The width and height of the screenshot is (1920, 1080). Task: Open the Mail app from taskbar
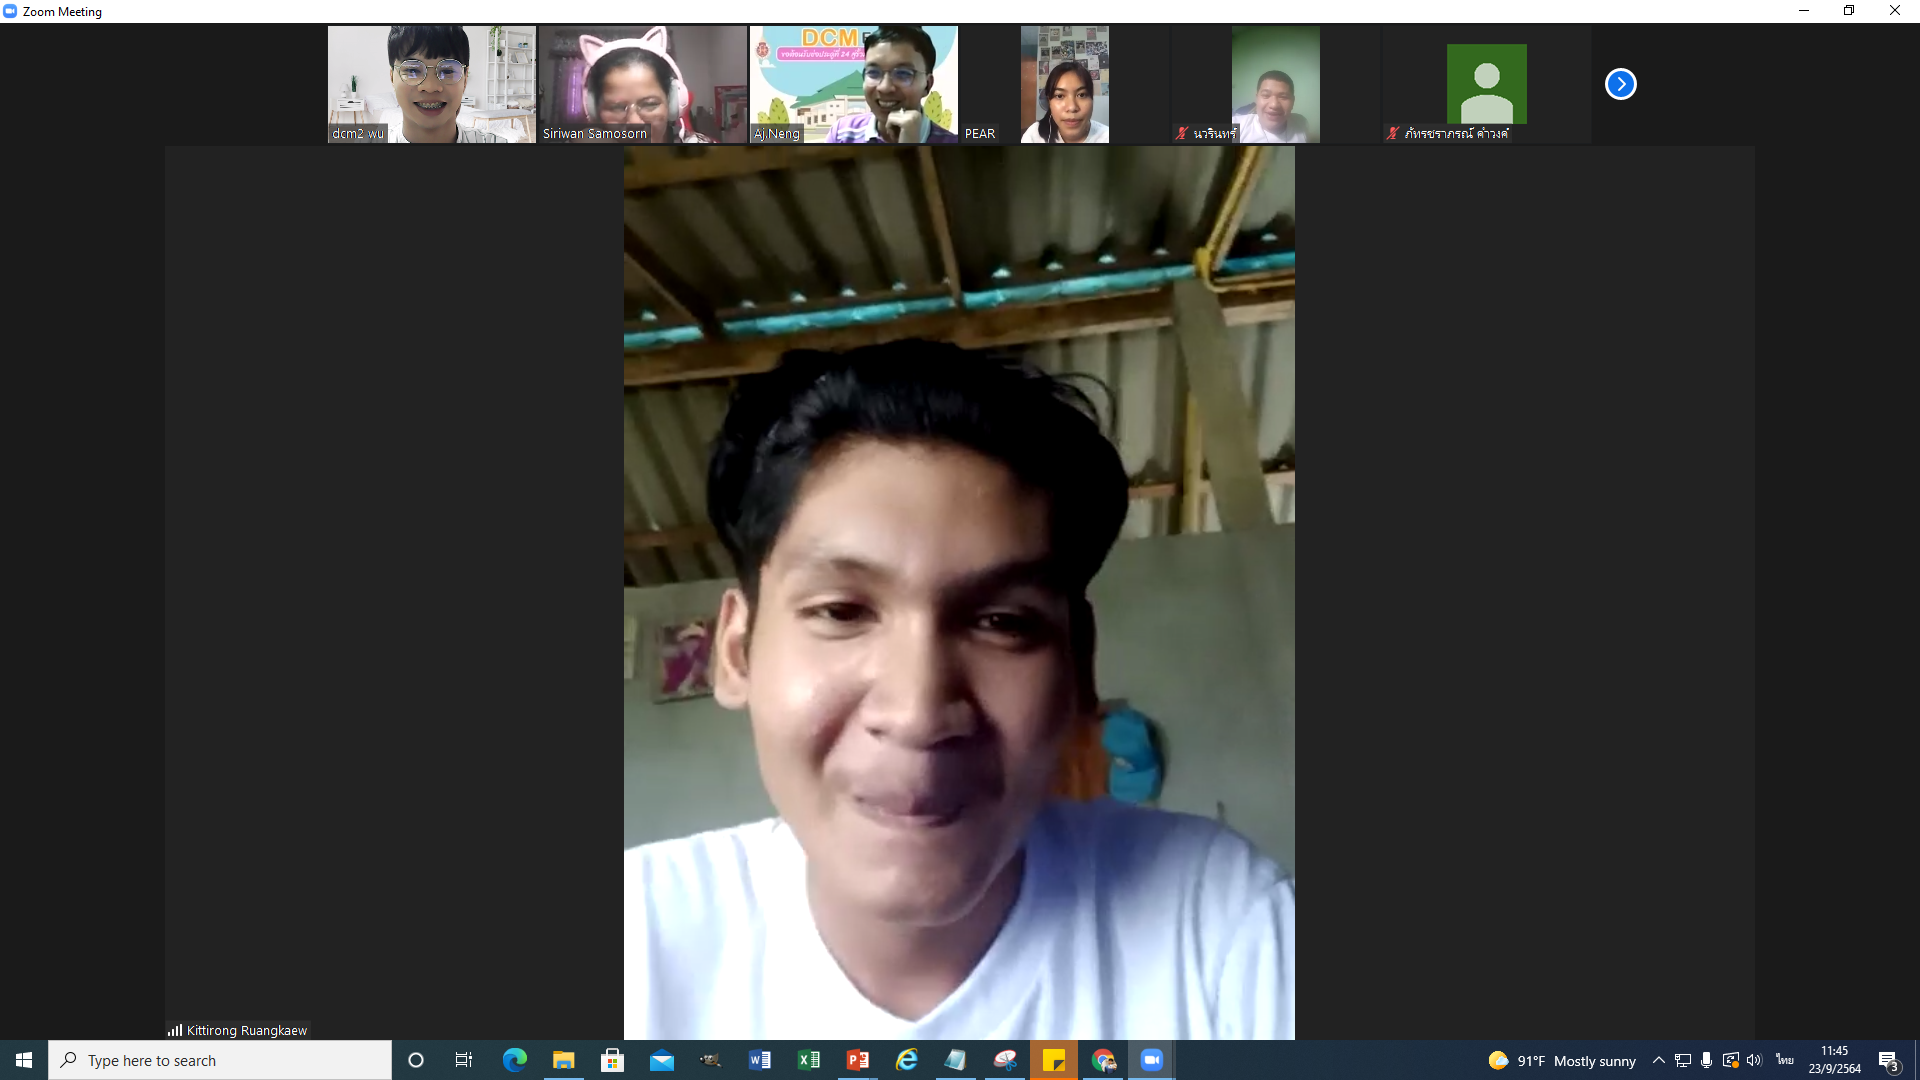661,1060
